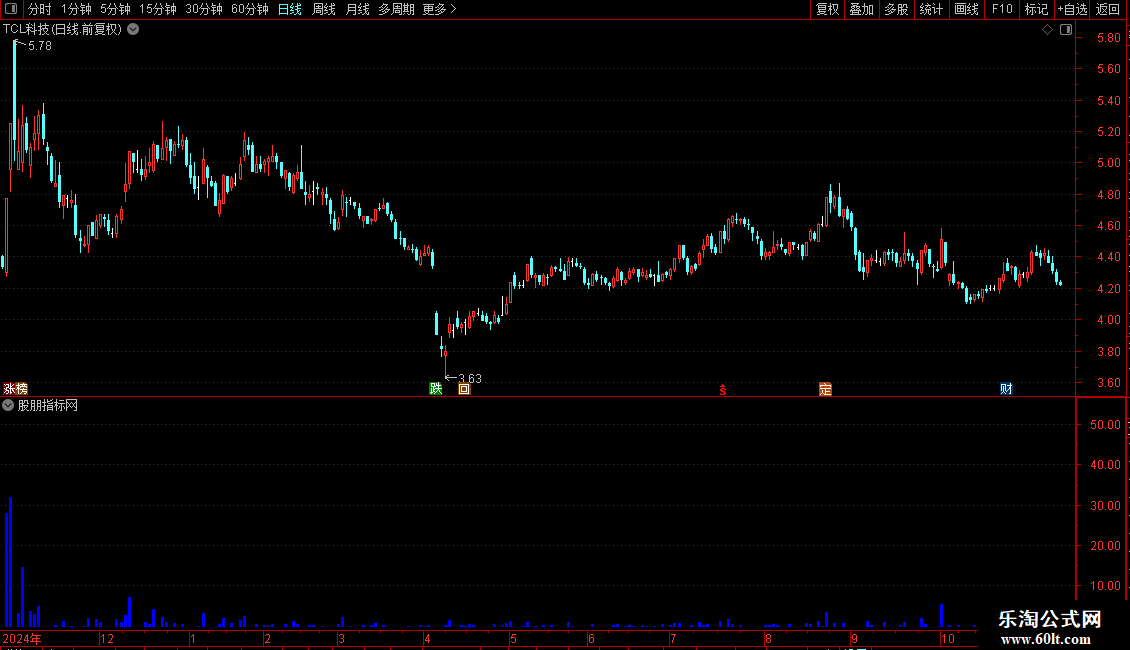Open the 统计 statistics tool
The image size is (1130, 650).
(931, 9)
